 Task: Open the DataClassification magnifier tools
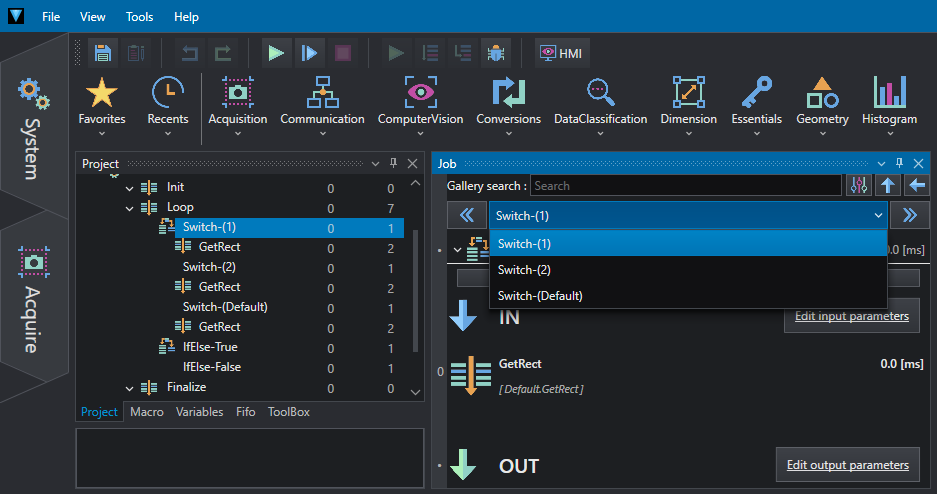point(601,107)
